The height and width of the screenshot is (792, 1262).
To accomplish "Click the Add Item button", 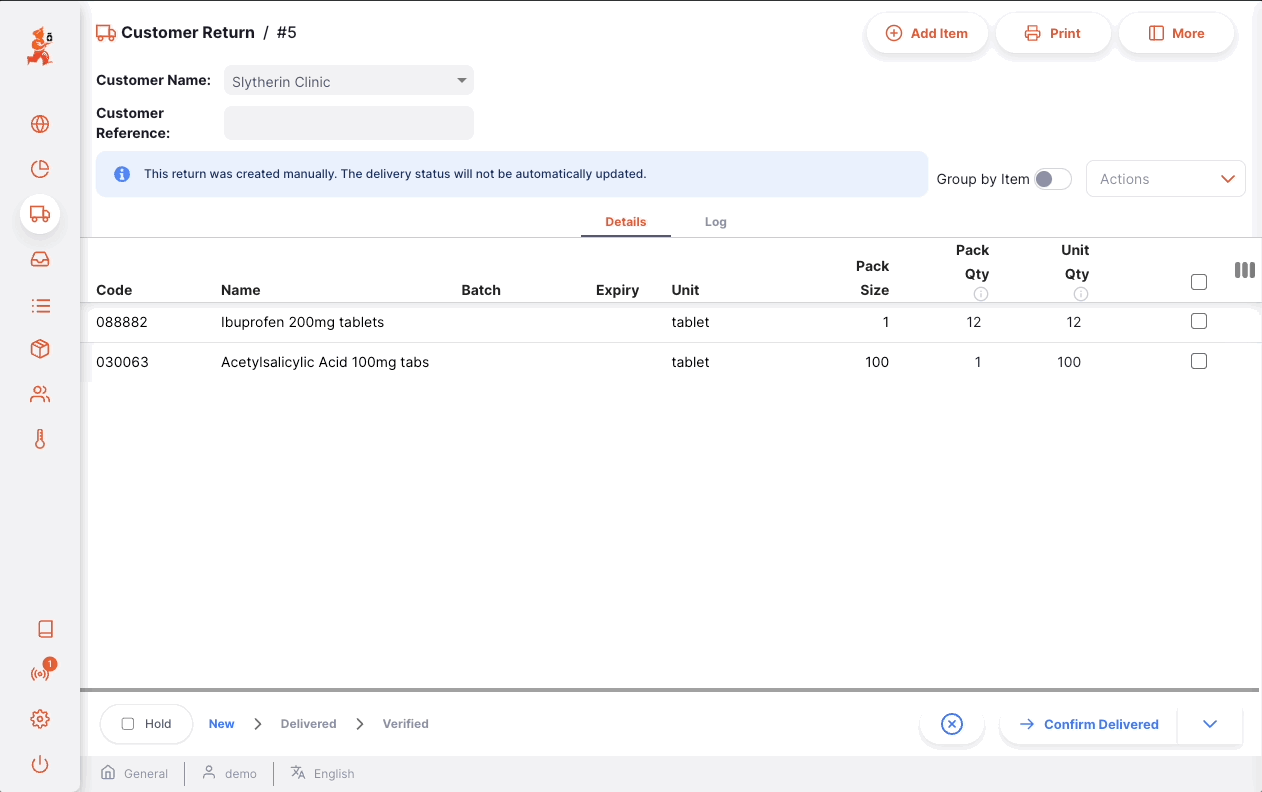I will pos(927,33).
